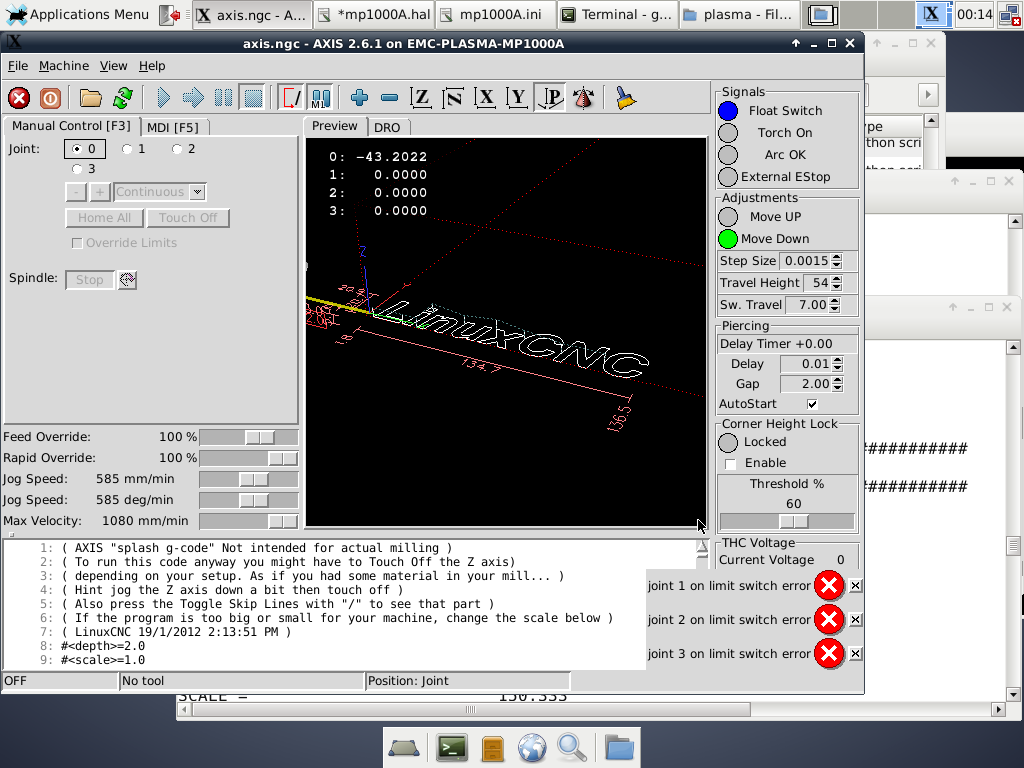Open web browser globe in dock
Image resolution: width=1024 pixels, height=768 pixels.
pos(532,748)
